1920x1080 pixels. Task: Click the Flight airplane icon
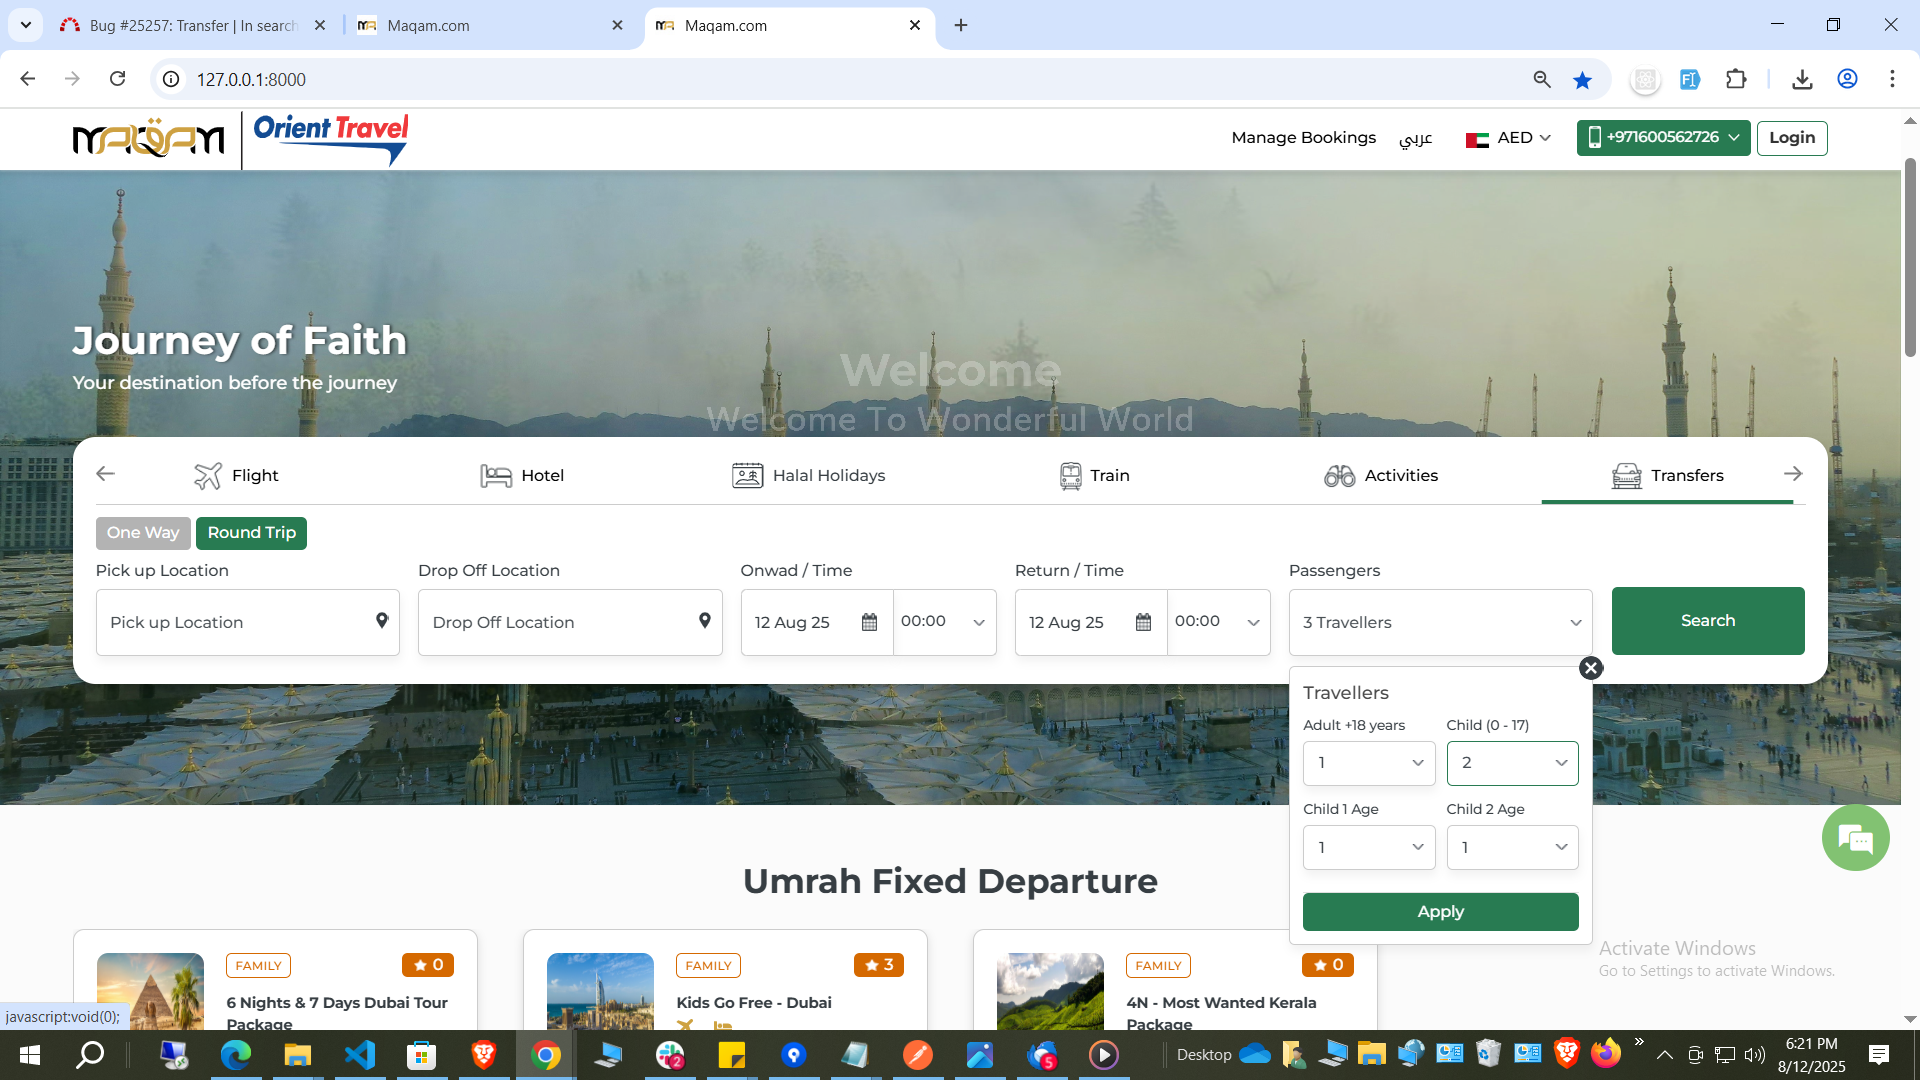coord(207,476)
